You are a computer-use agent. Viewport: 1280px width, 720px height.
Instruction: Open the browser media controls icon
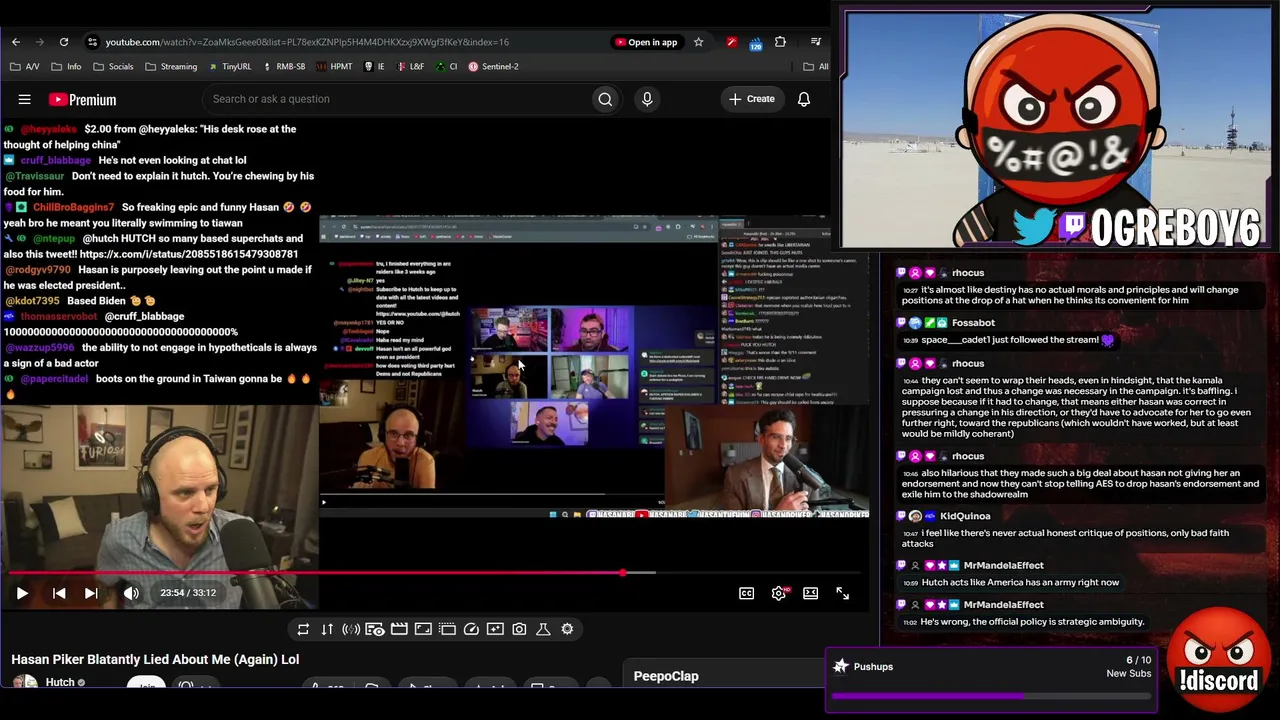pos(816,42)
